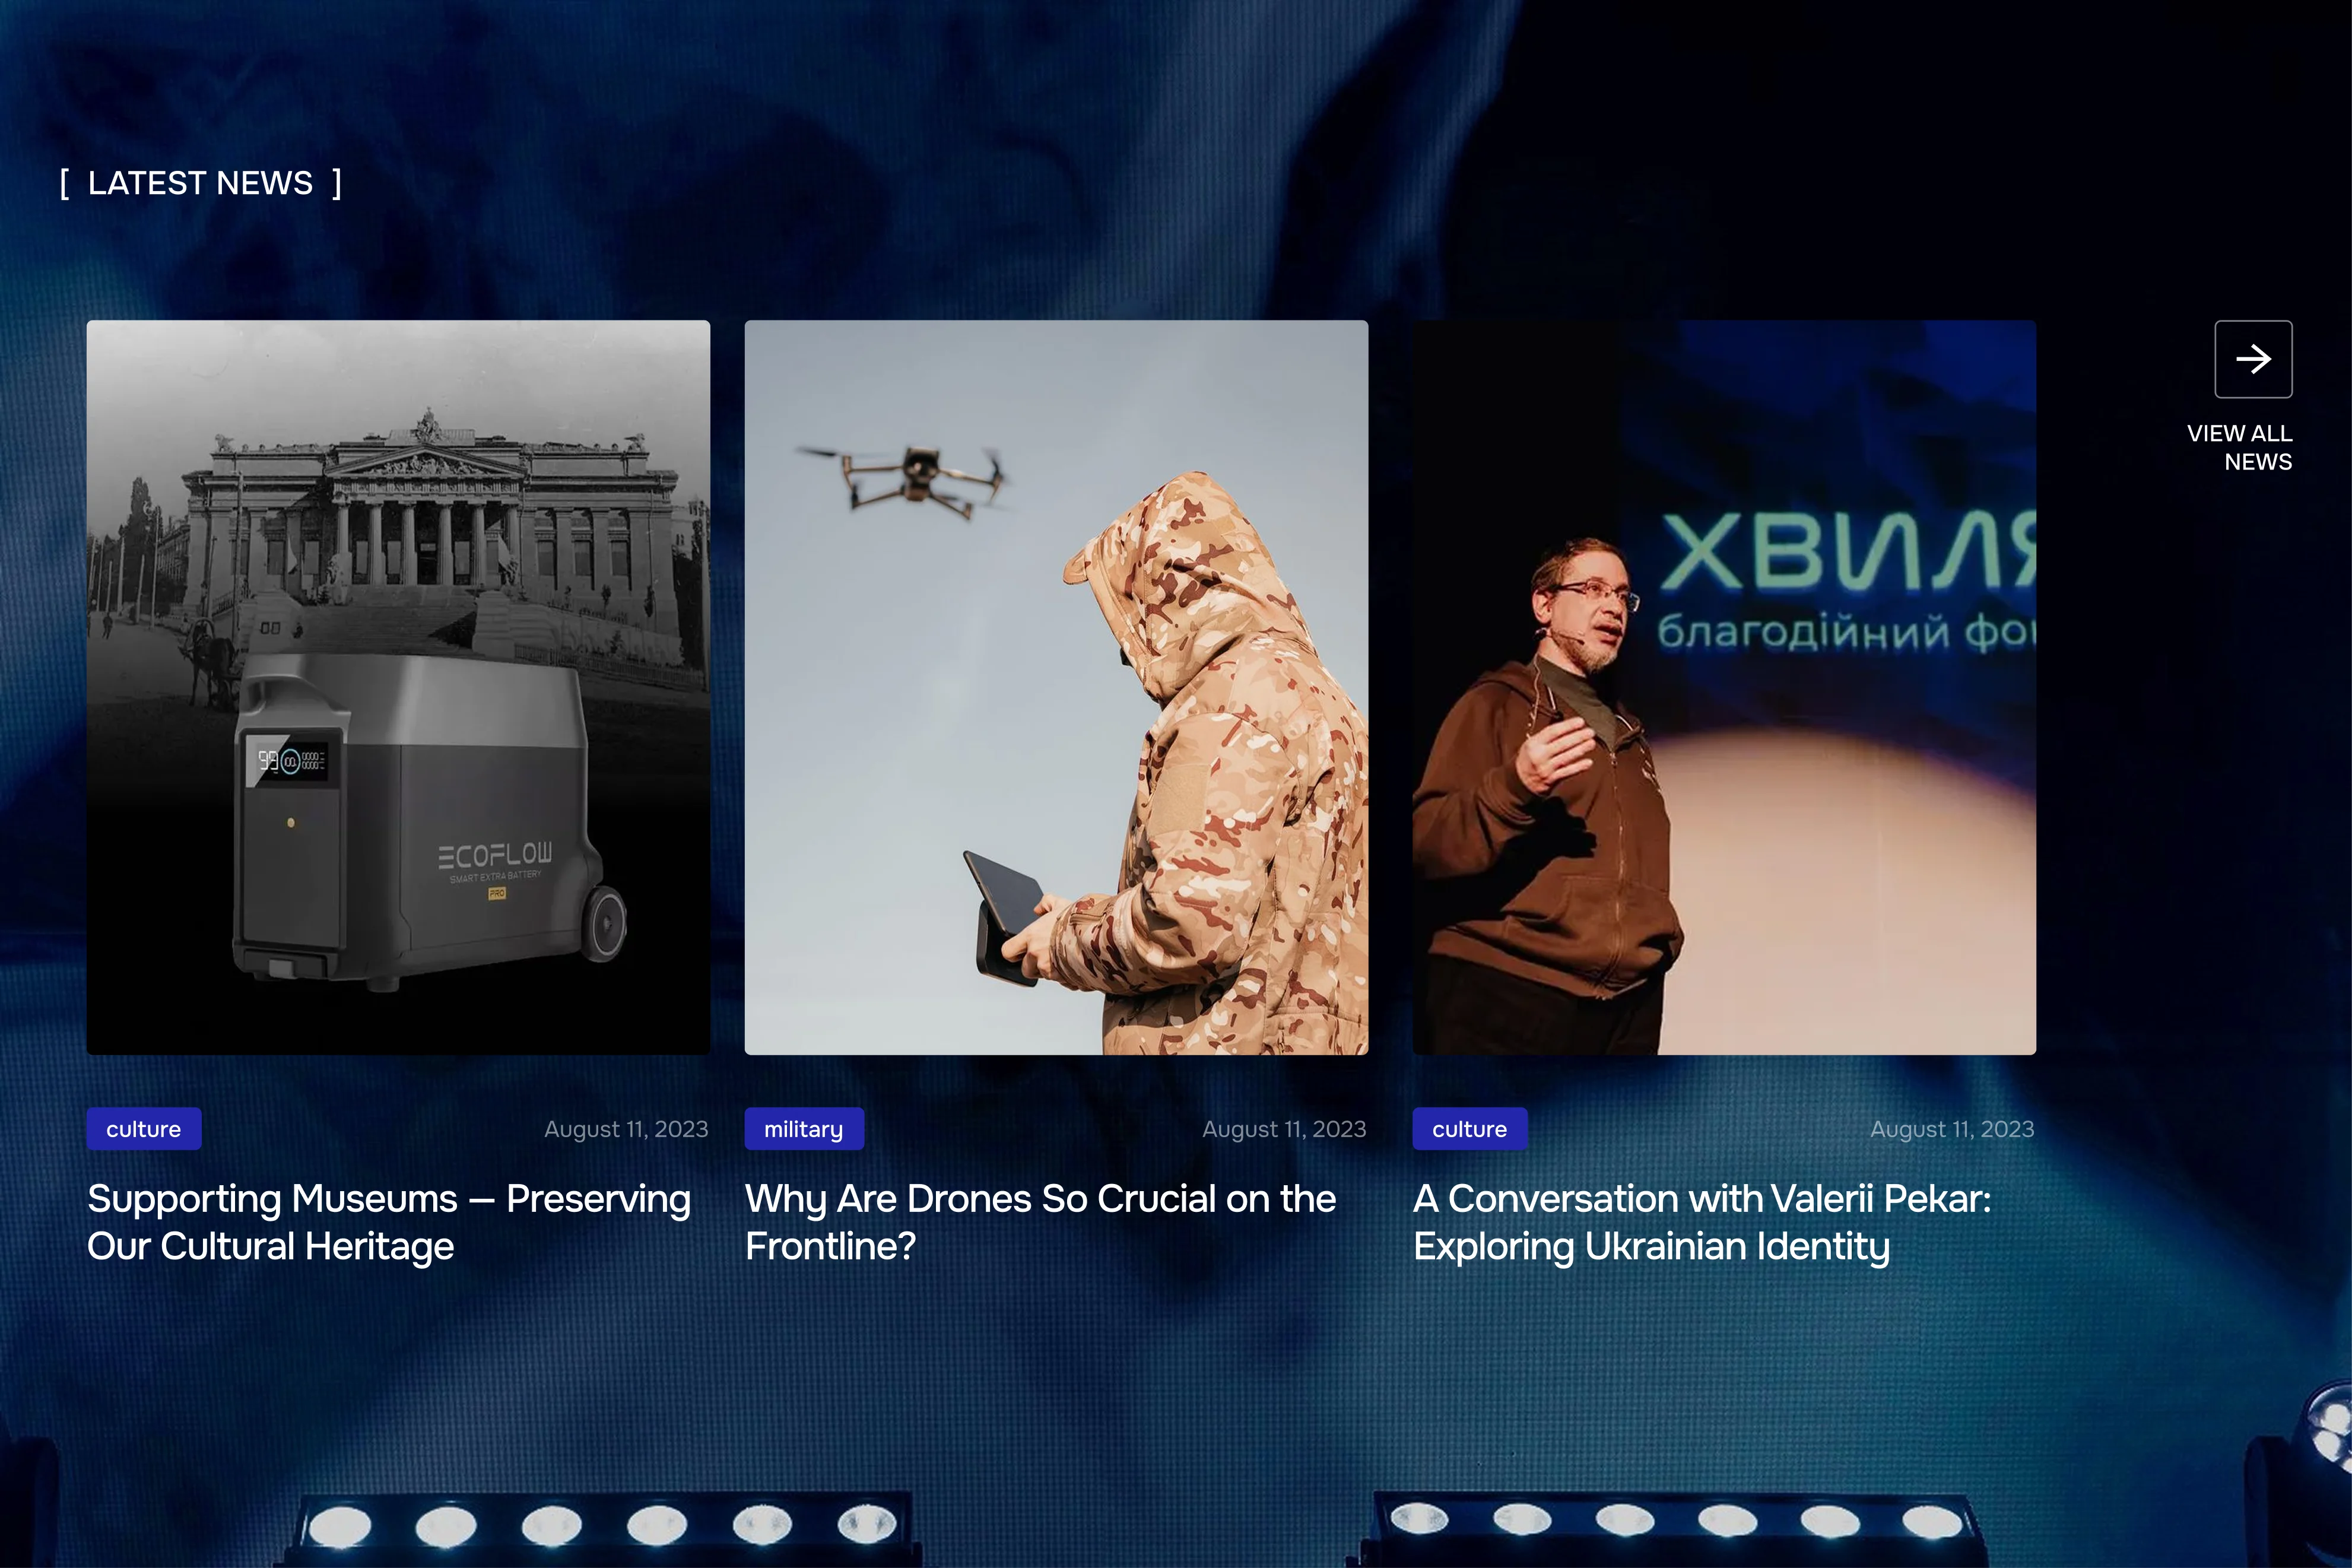This screenshot has width=2352, height=1568.
Task: Click the Latest News section heading
Action: tap(200, 183)
